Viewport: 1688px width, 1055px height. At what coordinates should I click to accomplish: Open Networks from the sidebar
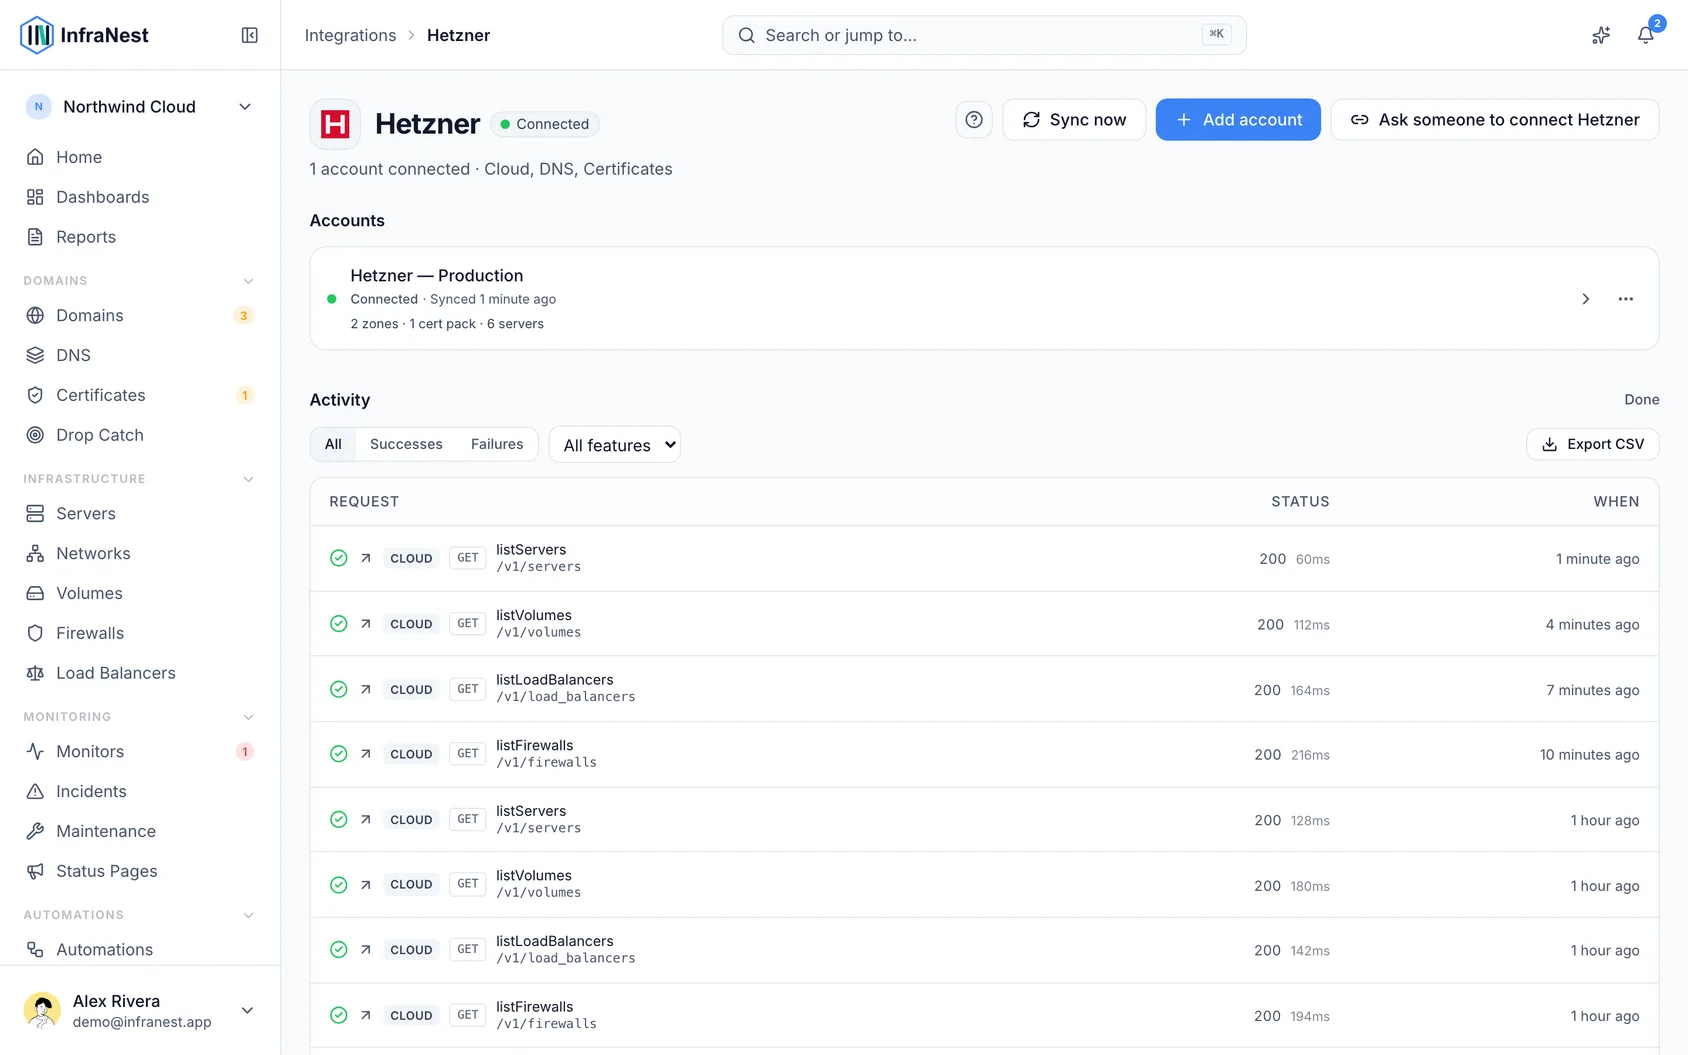click(x=140, y=553)
